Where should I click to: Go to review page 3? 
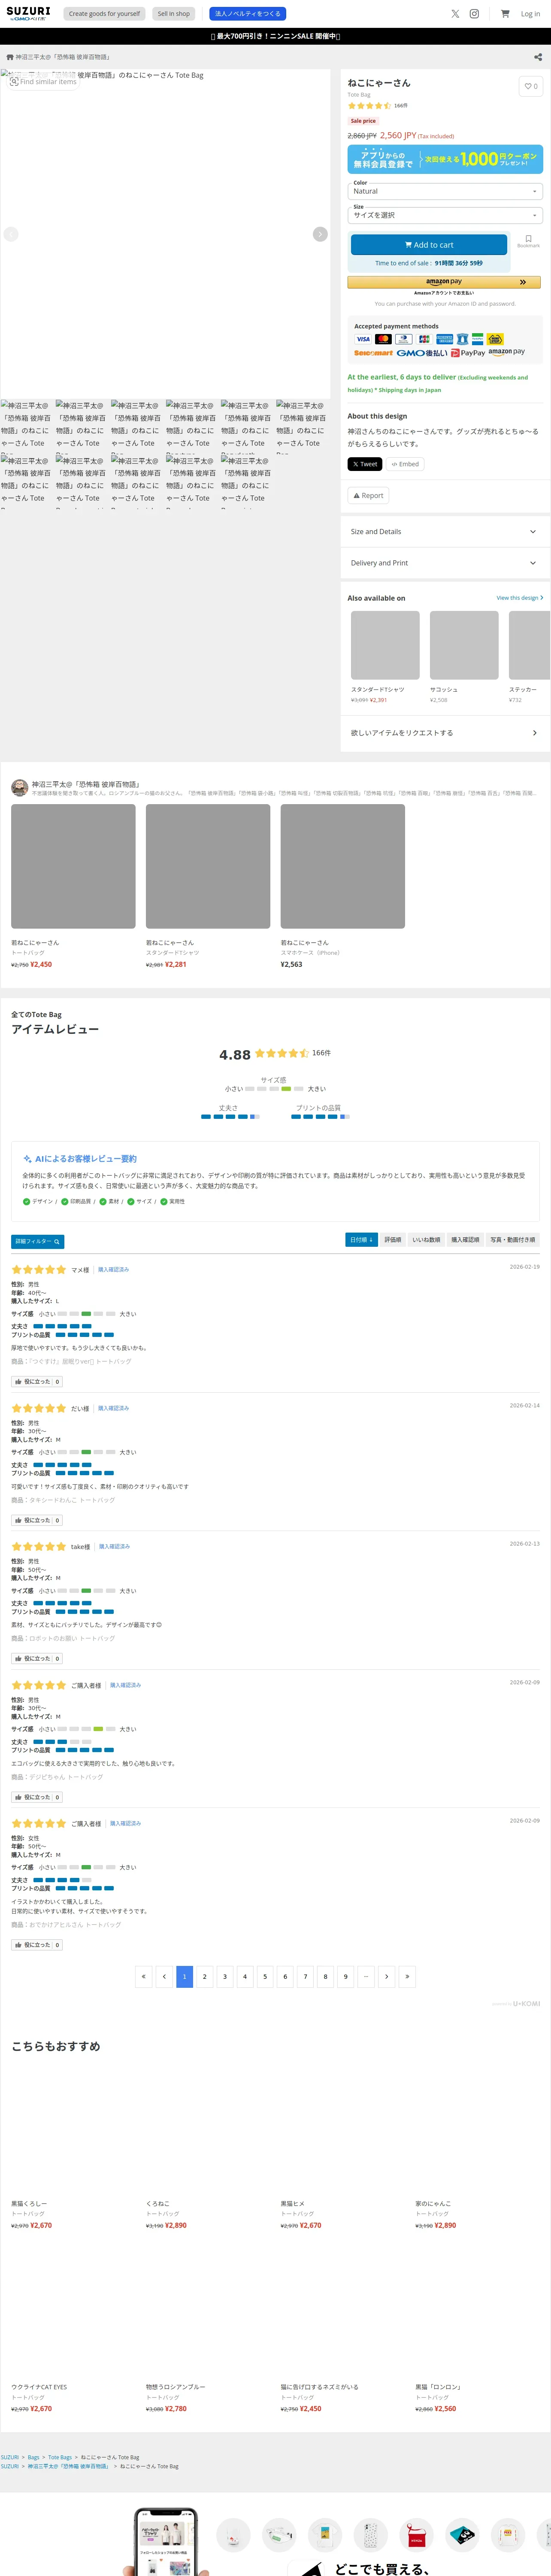pyautogui.click(x=225, y=1976)
